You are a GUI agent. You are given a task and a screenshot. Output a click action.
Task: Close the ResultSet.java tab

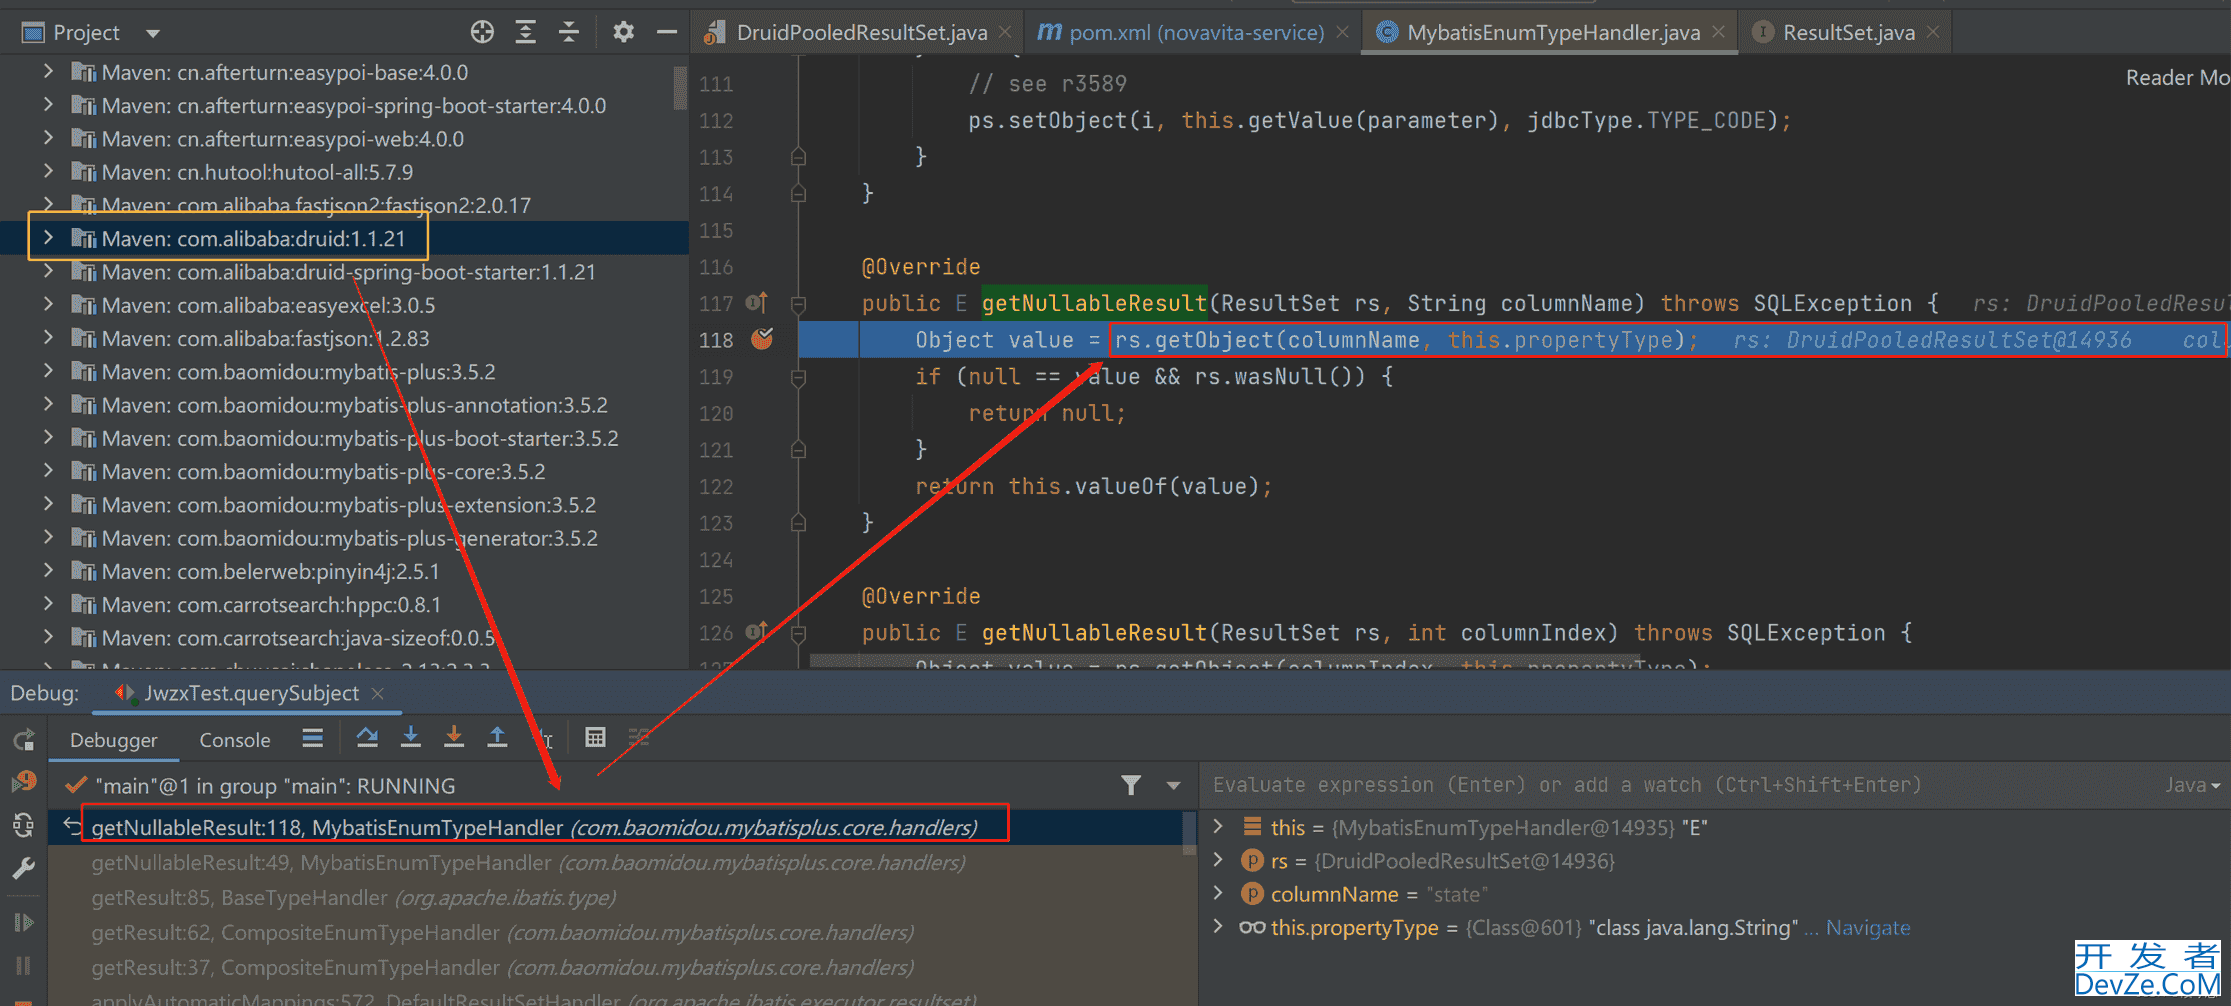pos(1933,33)
